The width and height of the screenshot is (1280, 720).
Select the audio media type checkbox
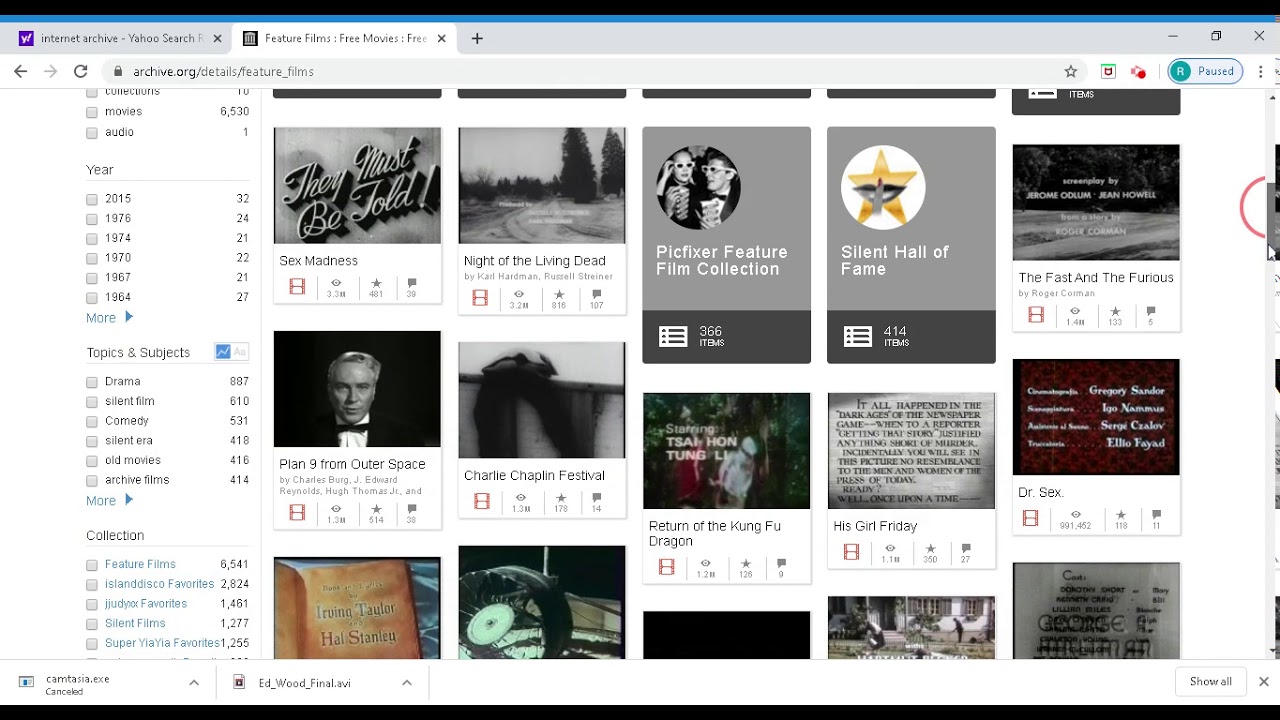click(x=92, y=132)
